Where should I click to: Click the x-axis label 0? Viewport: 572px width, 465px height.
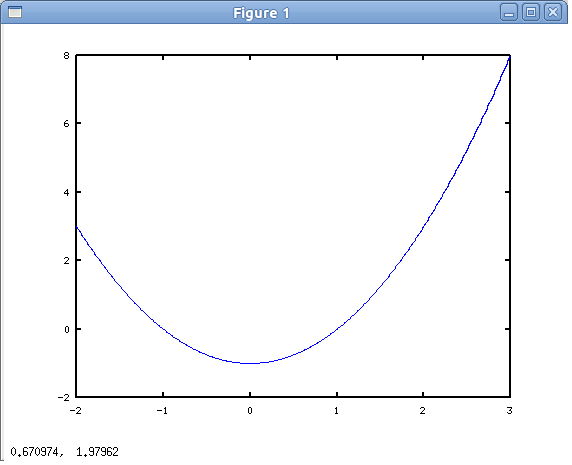click(250, 411)
